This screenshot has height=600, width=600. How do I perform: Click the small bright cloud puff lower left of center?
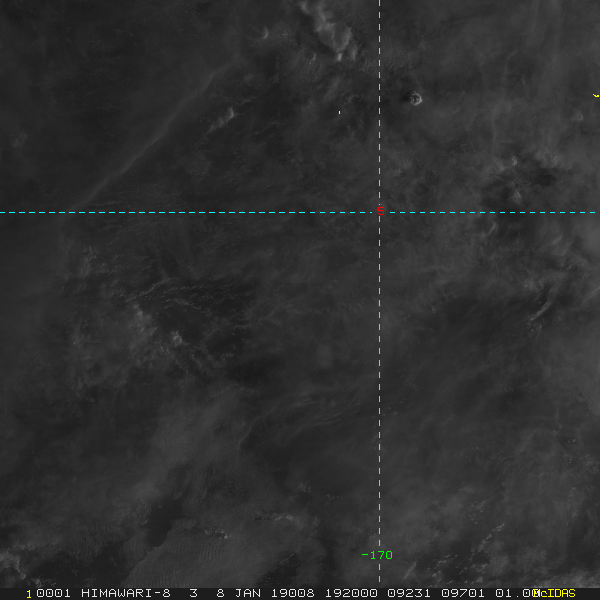176,339
